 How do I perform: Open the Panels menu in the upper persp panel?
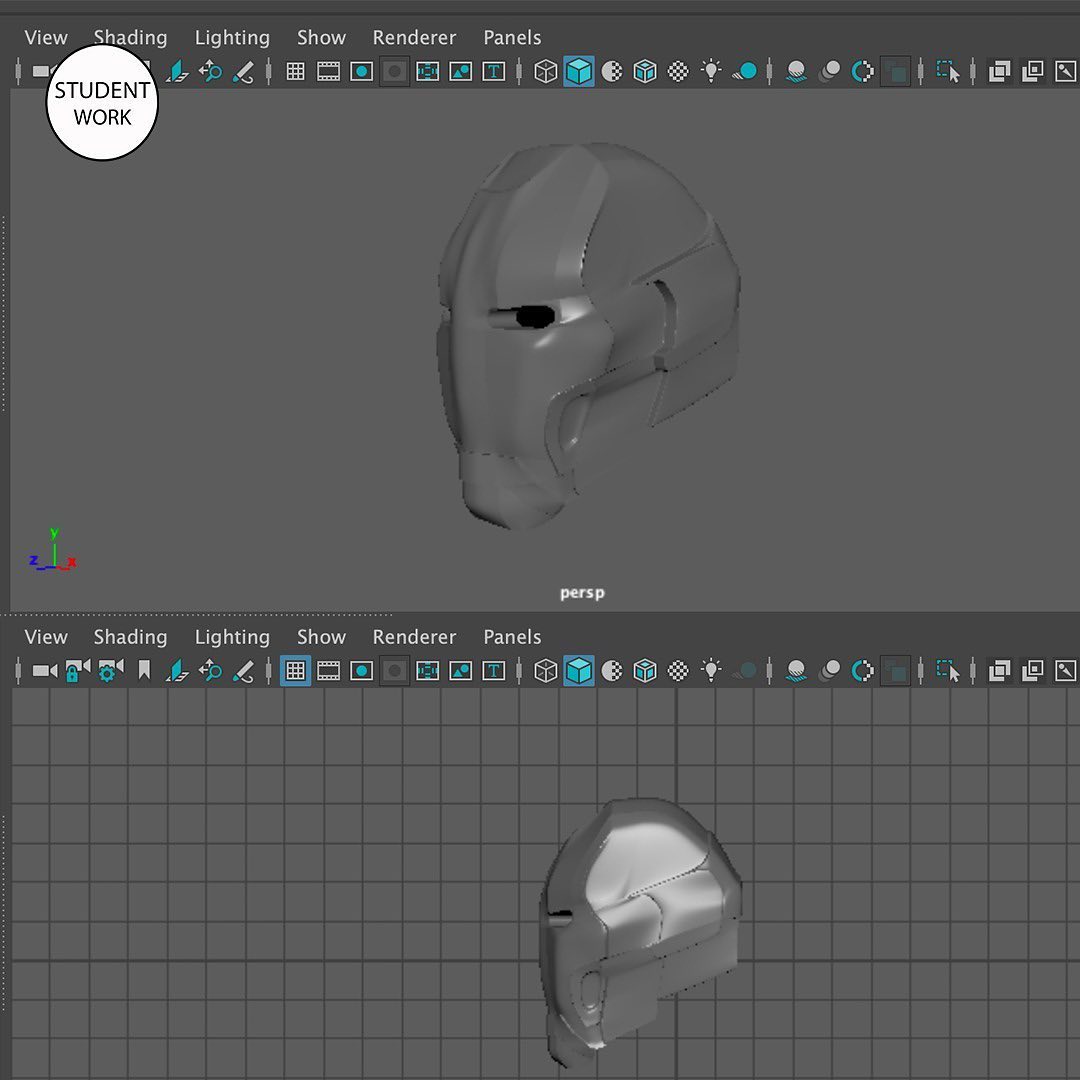click(512, 38)
